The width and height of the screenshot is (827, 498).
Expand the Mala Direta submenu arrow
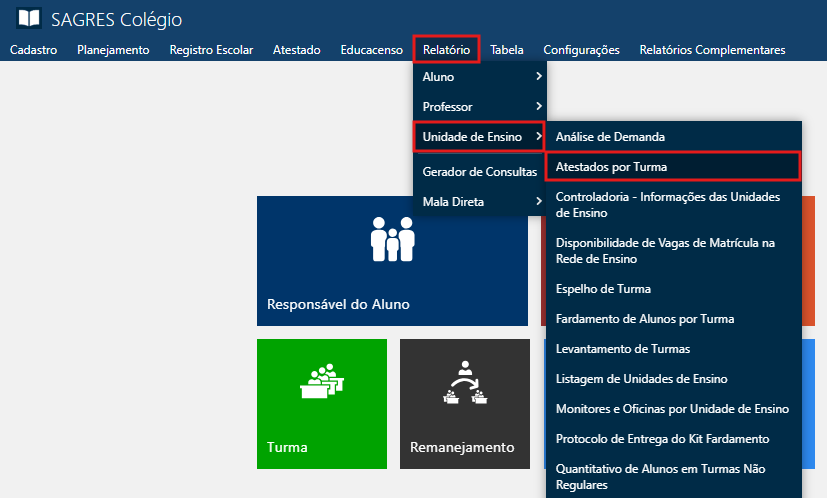pyautogui.click(x=538, y=202)
